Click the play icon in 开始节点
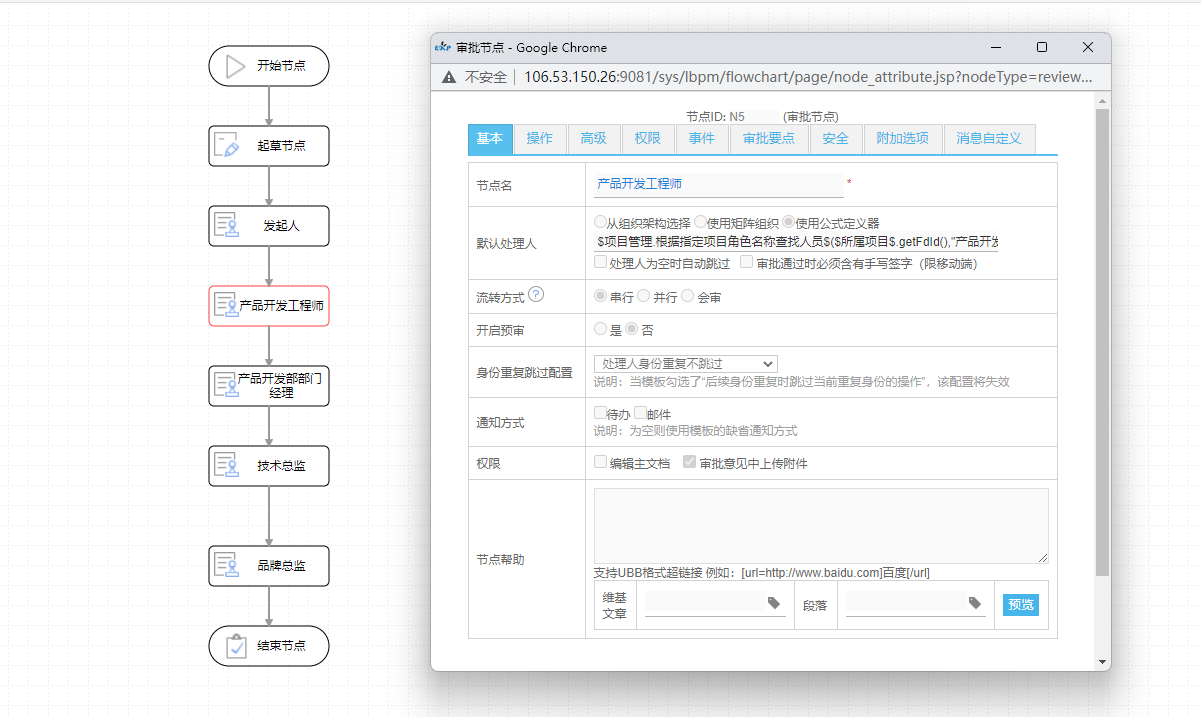Viewport: 1201px width, 717px height. pos(235,66)
